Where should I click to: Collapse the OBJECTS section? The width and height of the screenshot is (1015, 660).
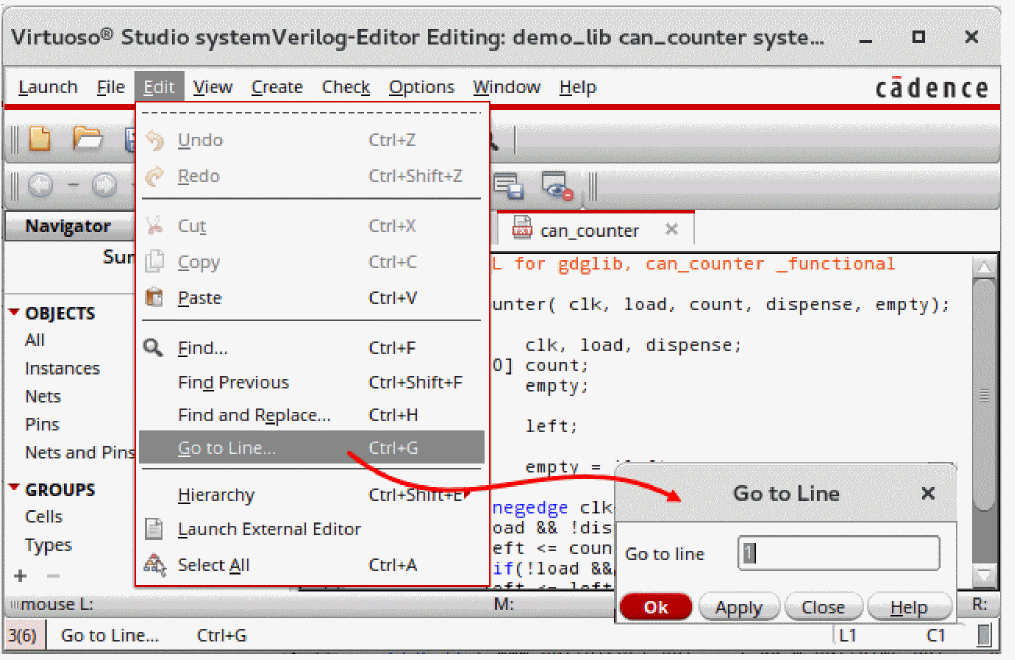coord(14,312)
